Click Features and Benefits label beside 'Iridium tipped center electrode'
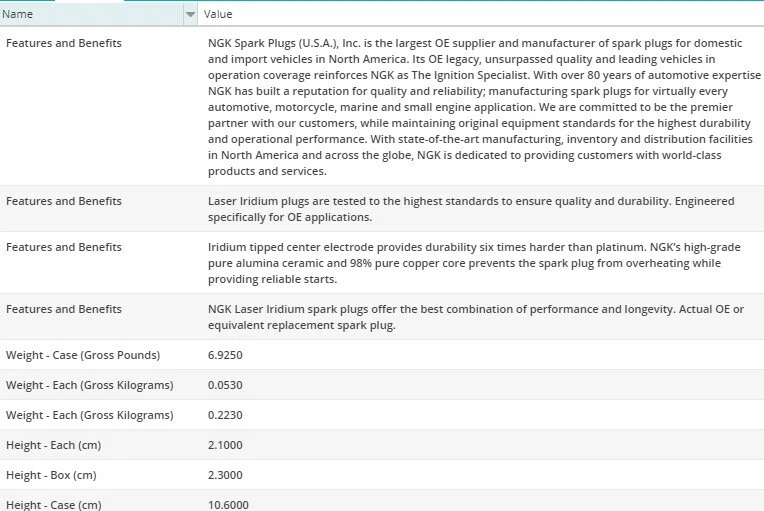The width and height of the screenshot is (764, 511). [64, 247]
